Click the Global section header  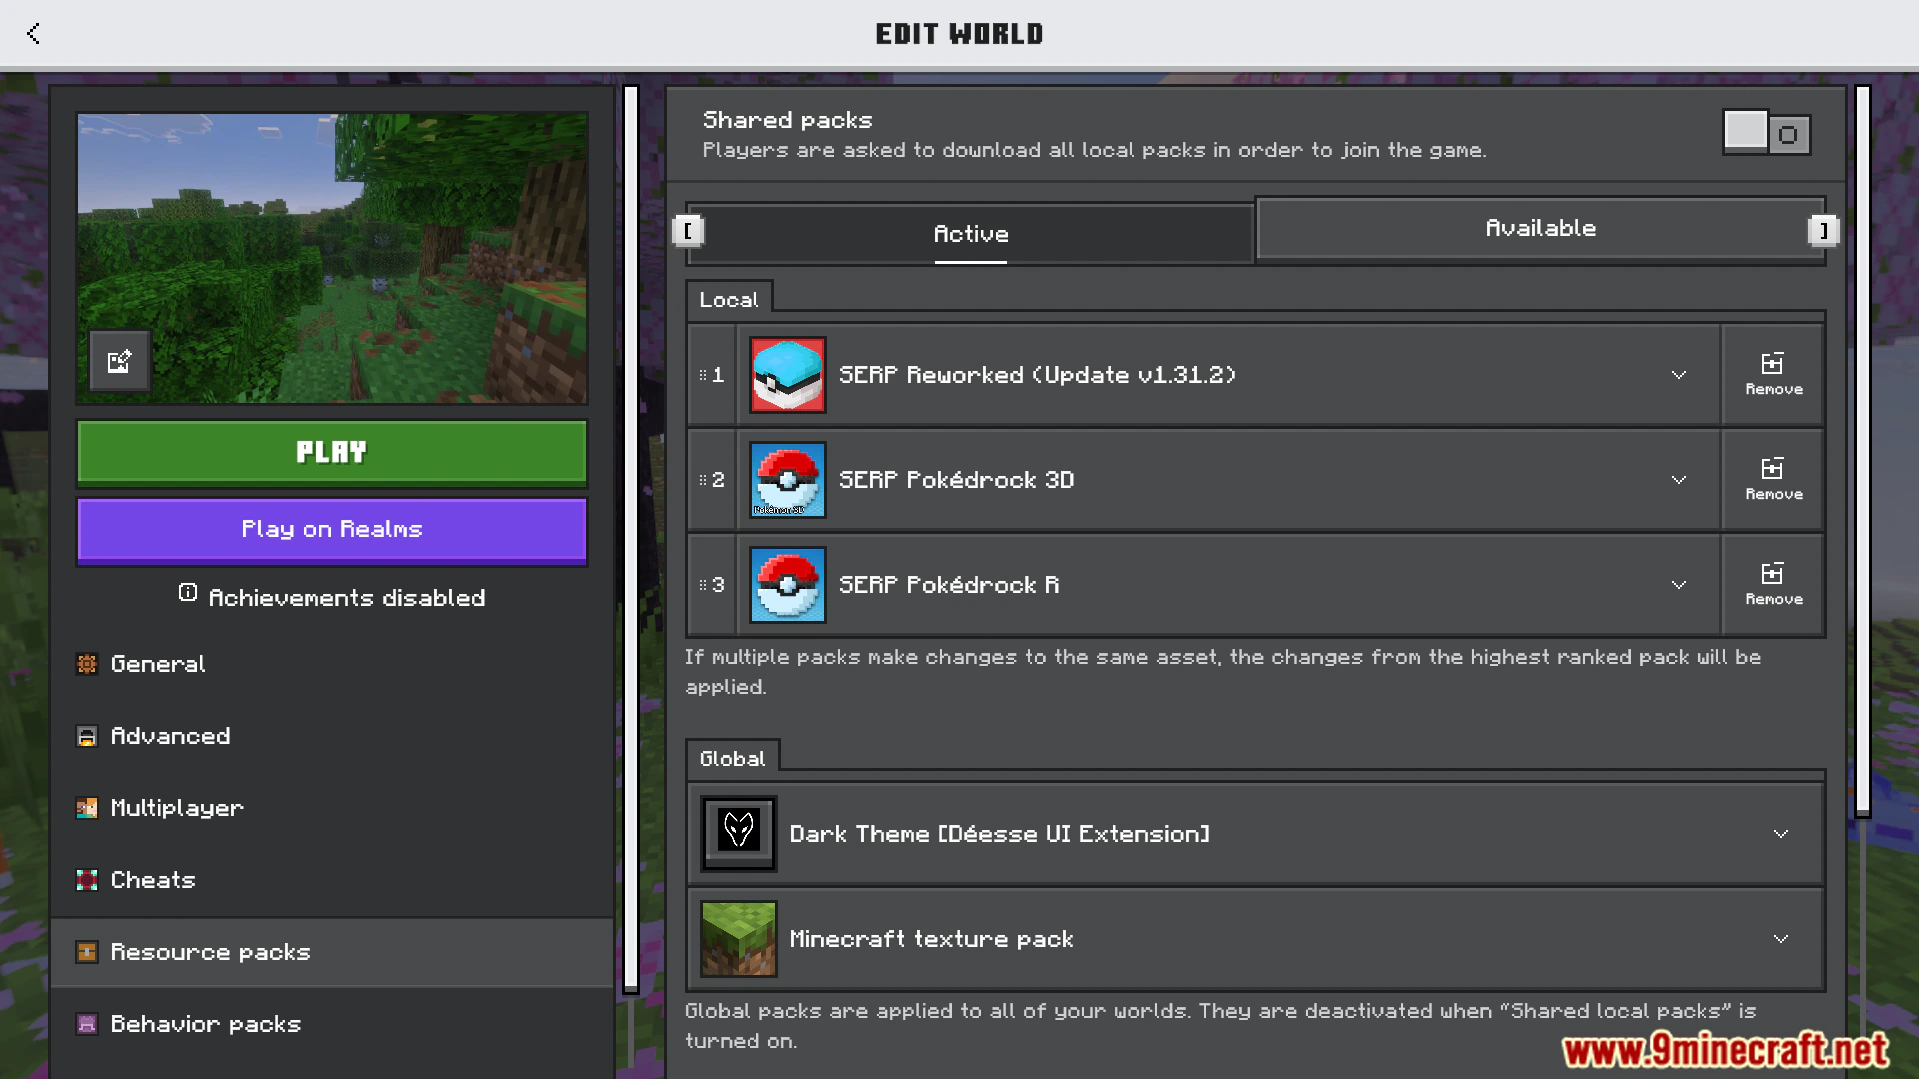coord(733,759)
